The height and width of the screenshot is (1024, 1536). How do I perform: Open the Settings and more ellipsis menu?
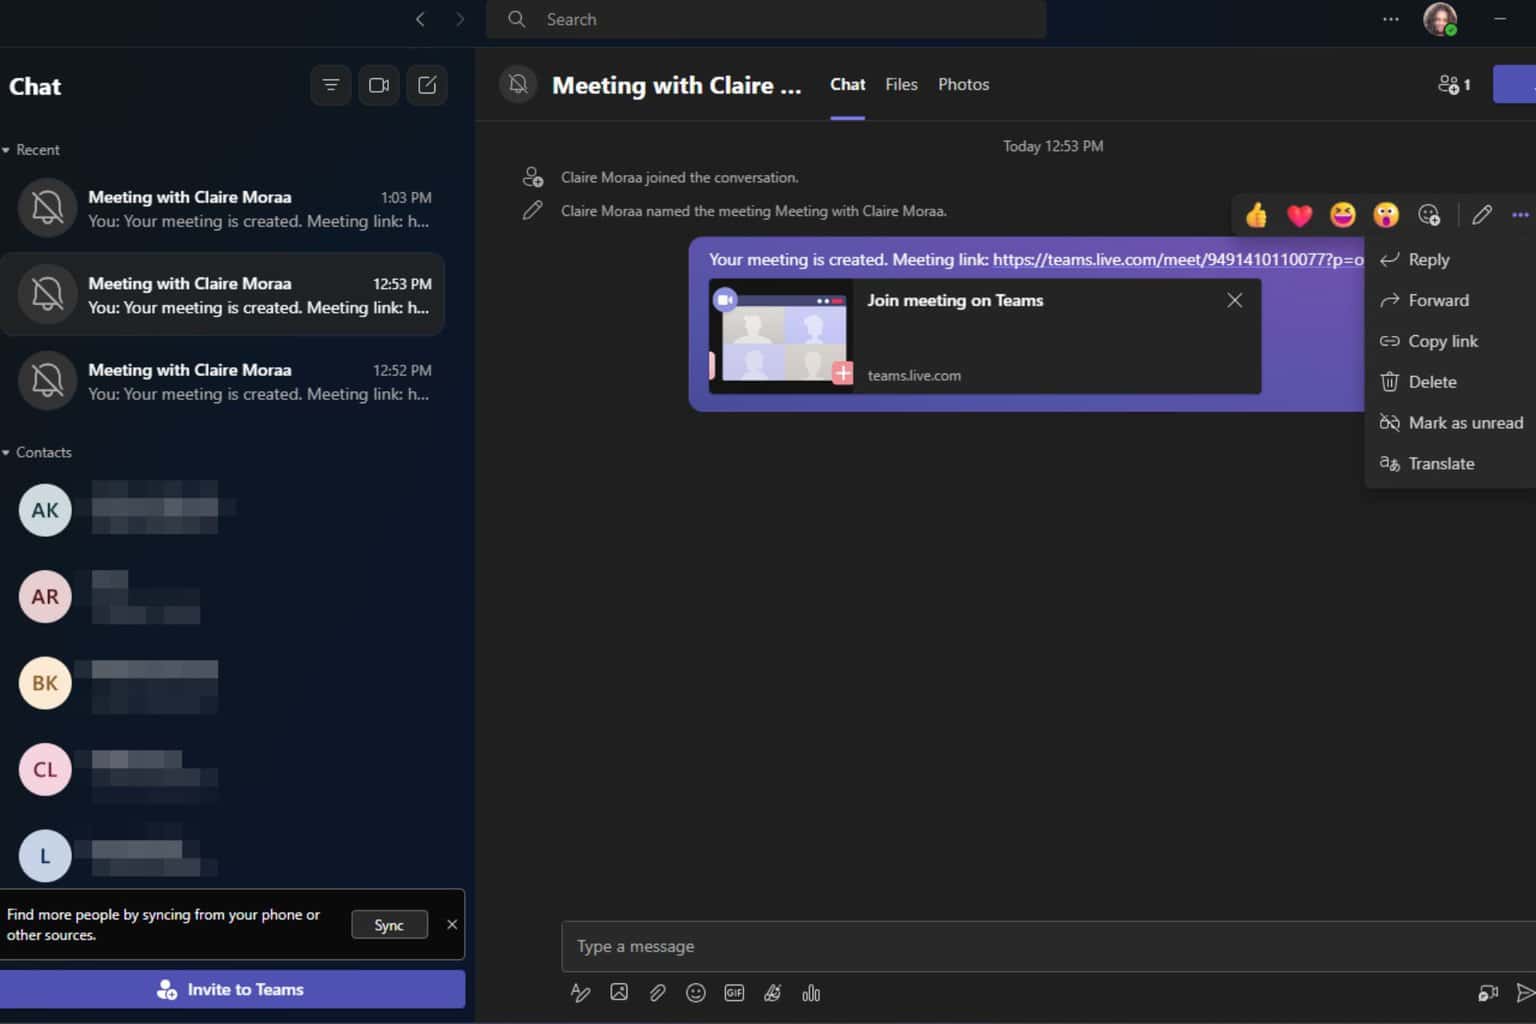[x=1391, y=19]
